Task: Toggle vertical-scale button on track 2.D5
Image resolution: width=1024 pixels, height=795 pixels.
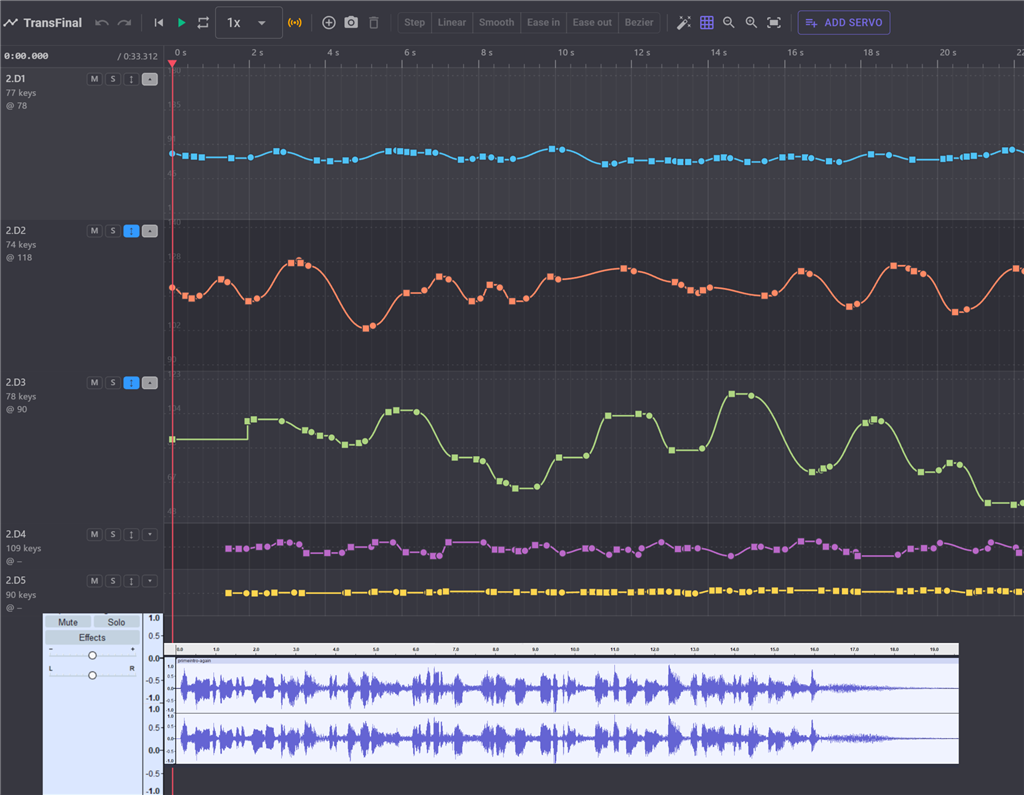Action: (x=131, y=581)
